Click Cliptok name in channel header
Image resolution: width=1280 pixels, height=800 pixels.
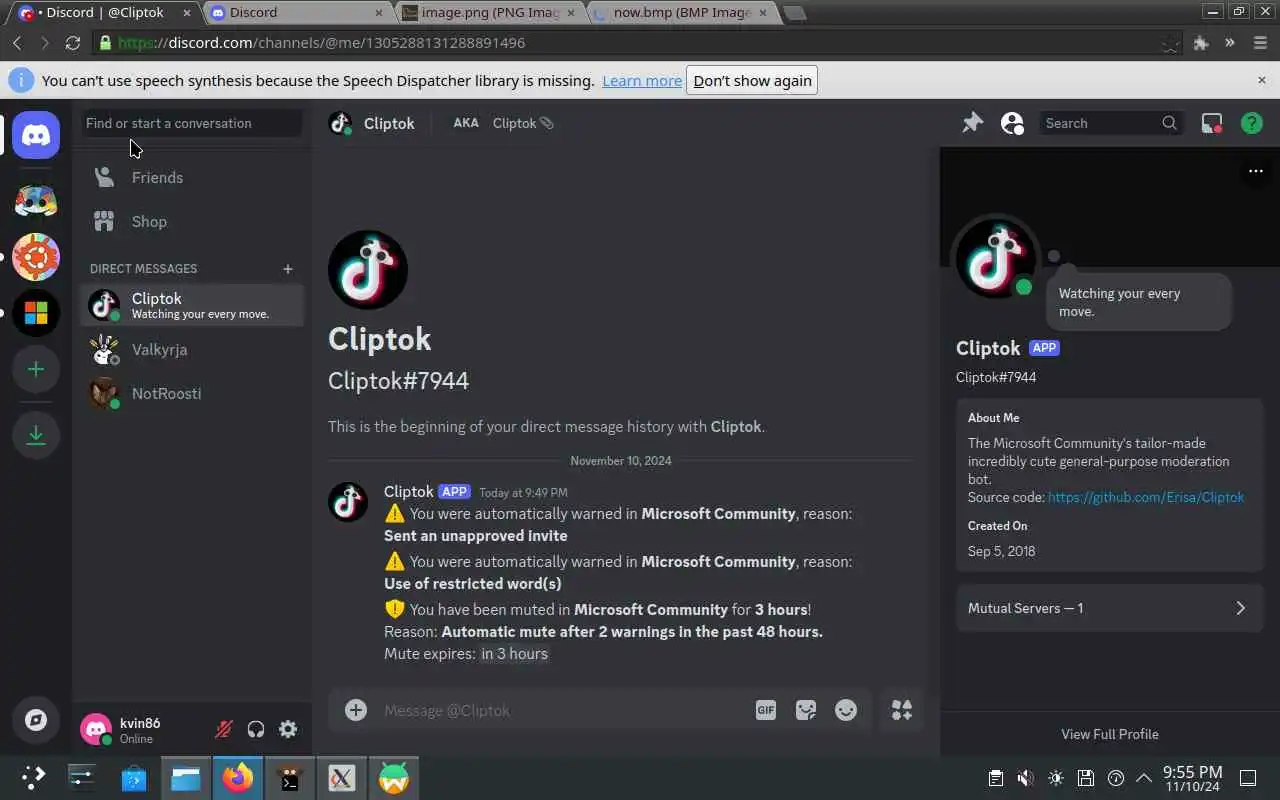coord(389,123)
